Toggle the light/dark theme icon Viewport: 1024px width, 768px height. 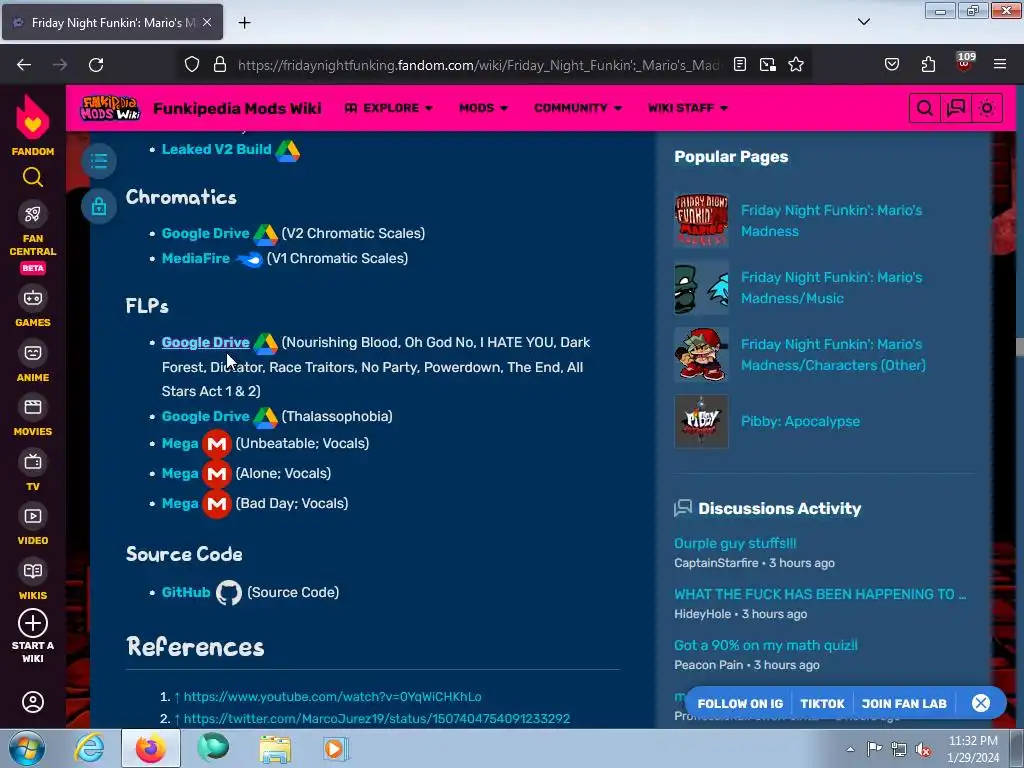coord(987,108)
